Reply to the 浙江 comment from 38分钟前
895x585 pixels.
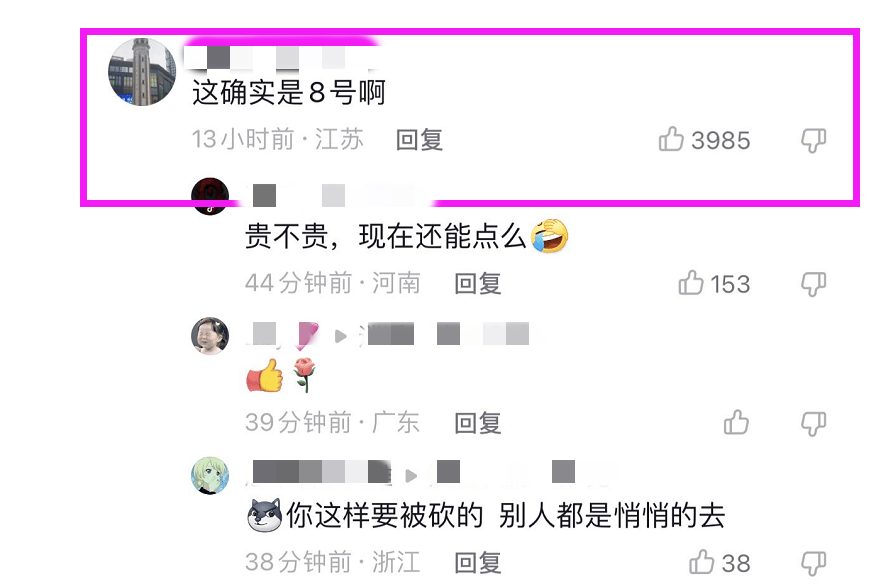(478, 563)
